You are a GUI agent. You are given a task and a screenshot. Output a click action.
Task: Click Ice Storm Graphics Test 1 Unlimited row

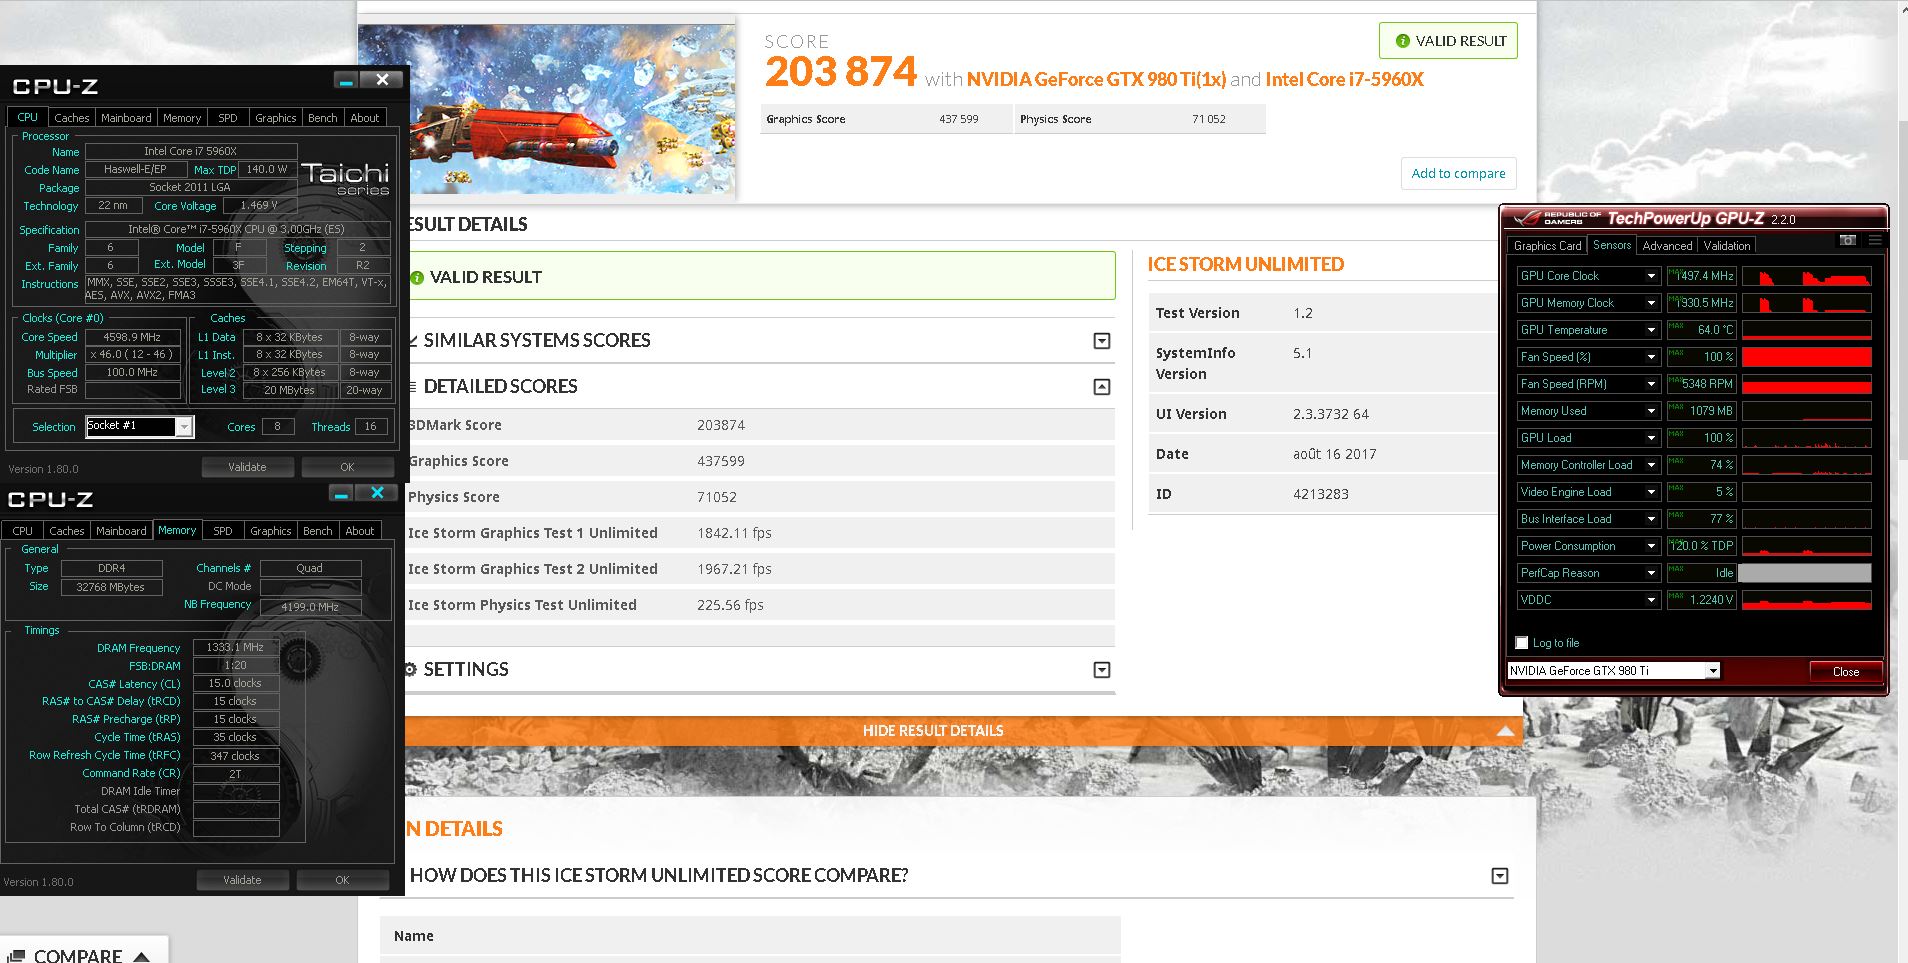[760, 533]
